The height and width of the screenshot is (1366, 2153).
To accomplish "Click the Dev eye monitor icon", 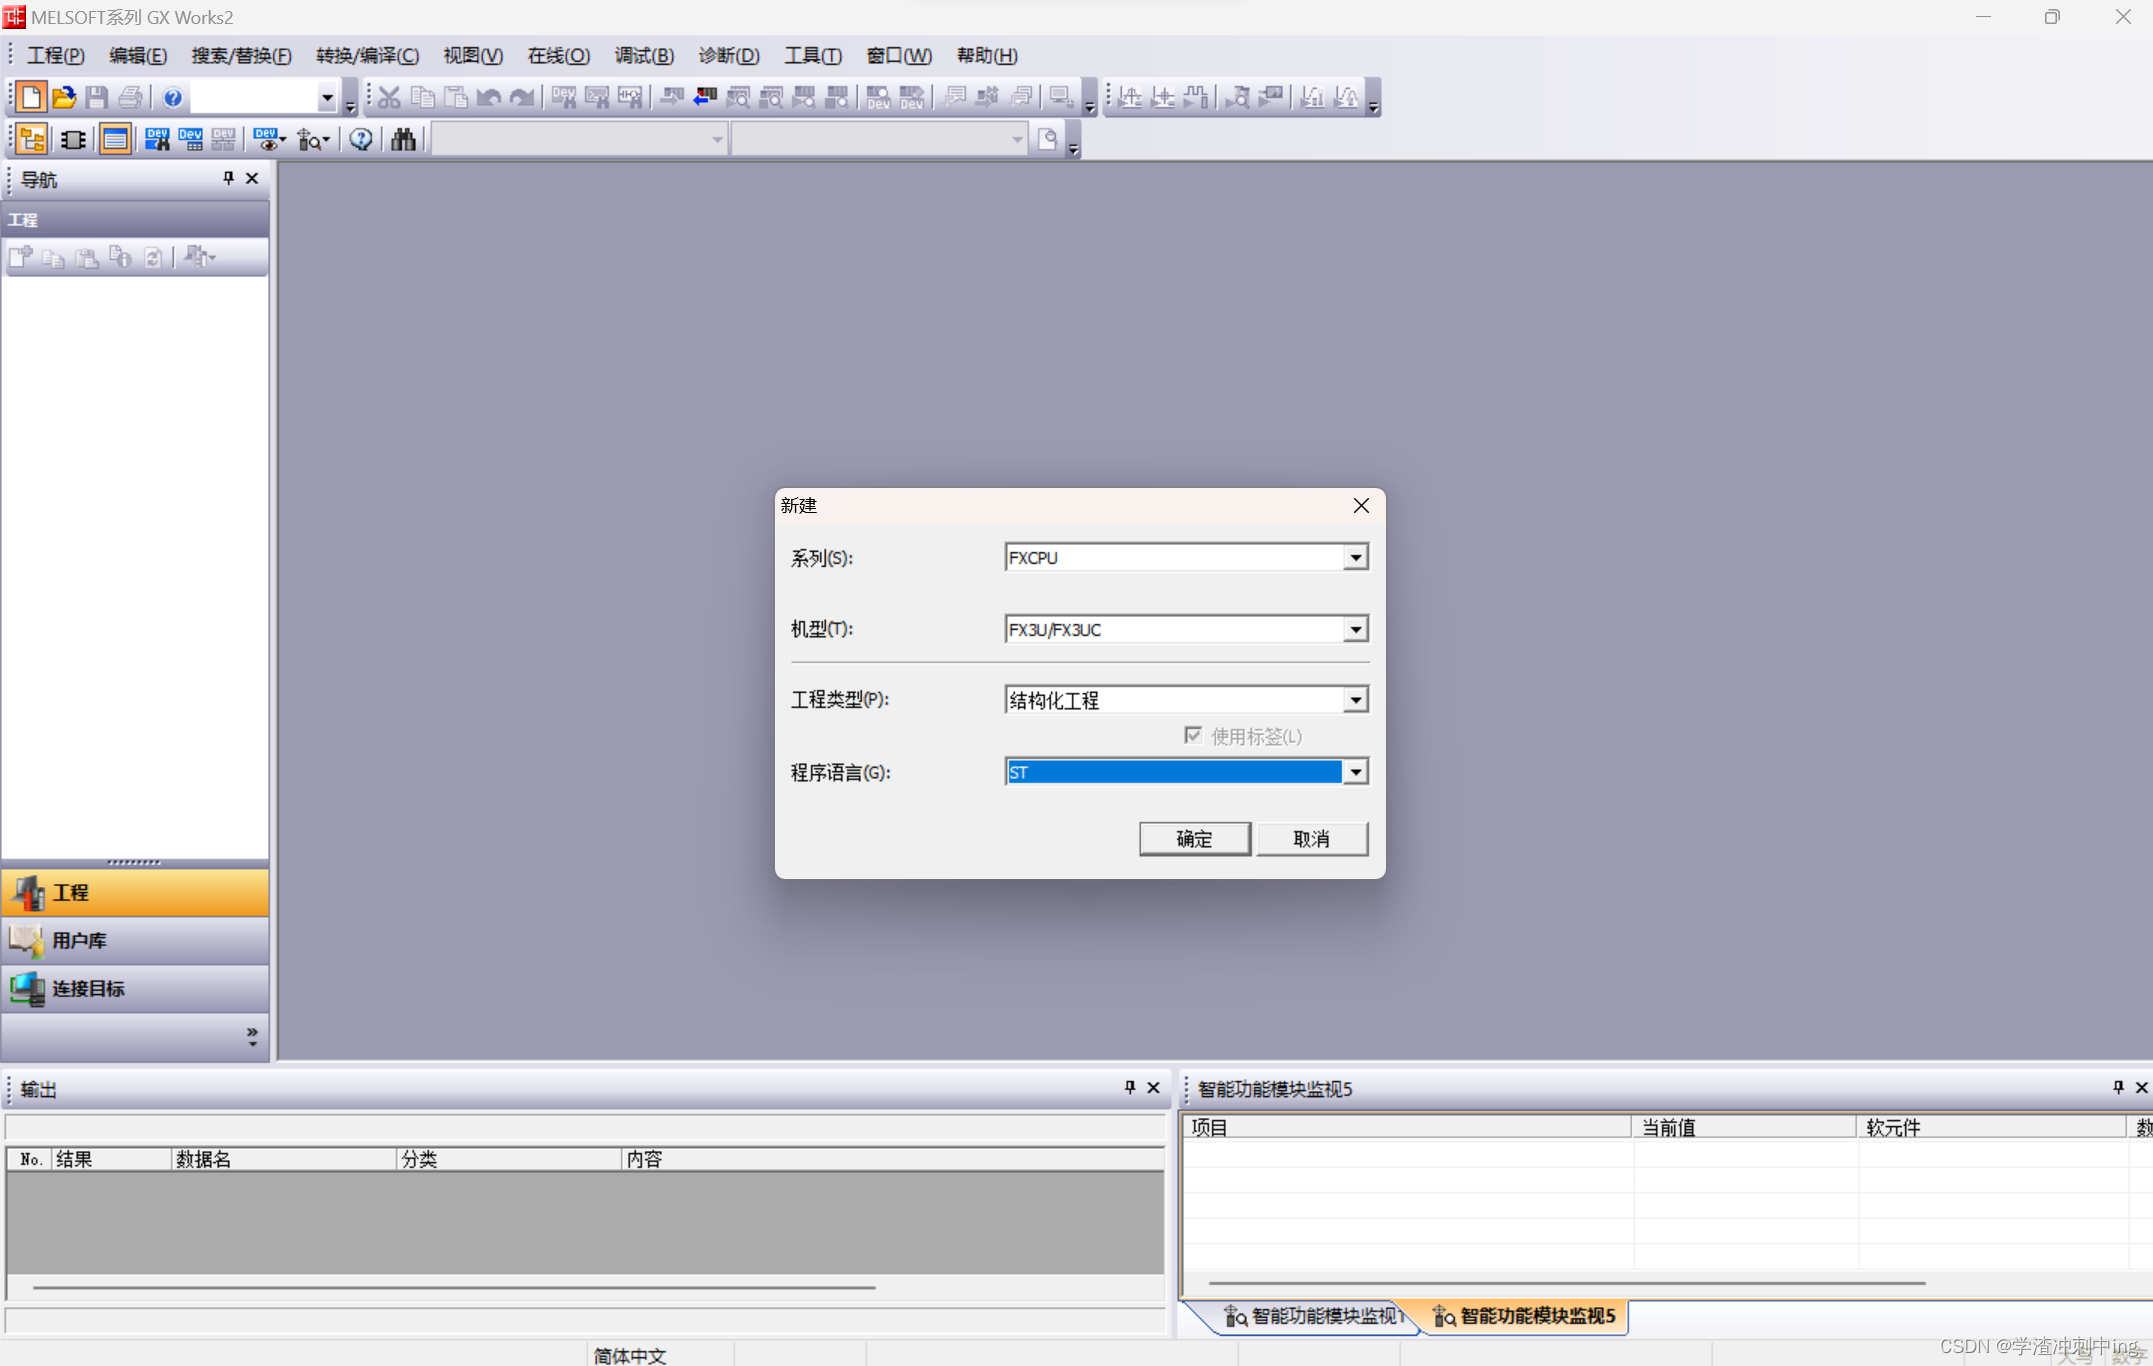I will pos(266,139).
